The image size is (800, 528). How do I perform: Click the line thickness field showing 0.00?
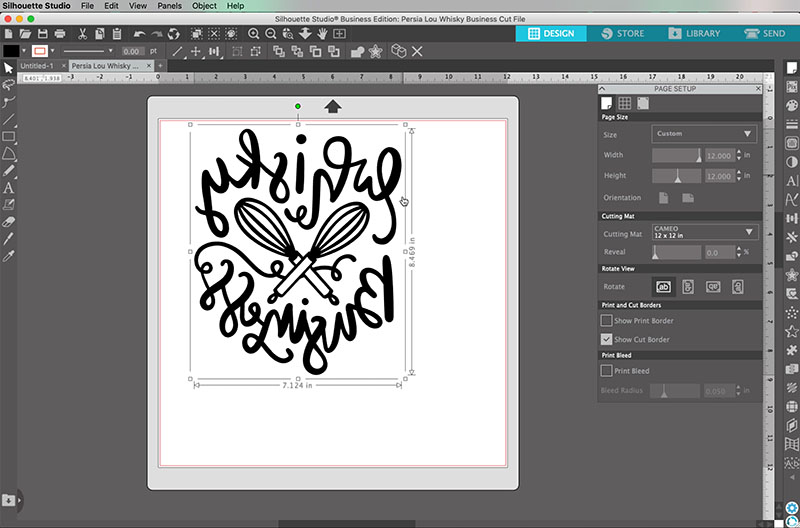(x=133, y=52)
